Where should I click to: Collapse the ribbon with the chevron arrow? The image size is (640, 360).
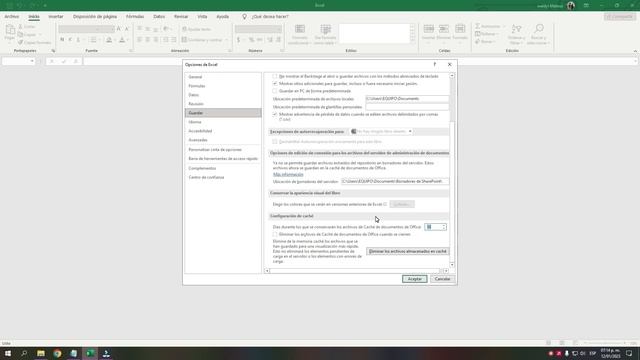tap(635, 51)
